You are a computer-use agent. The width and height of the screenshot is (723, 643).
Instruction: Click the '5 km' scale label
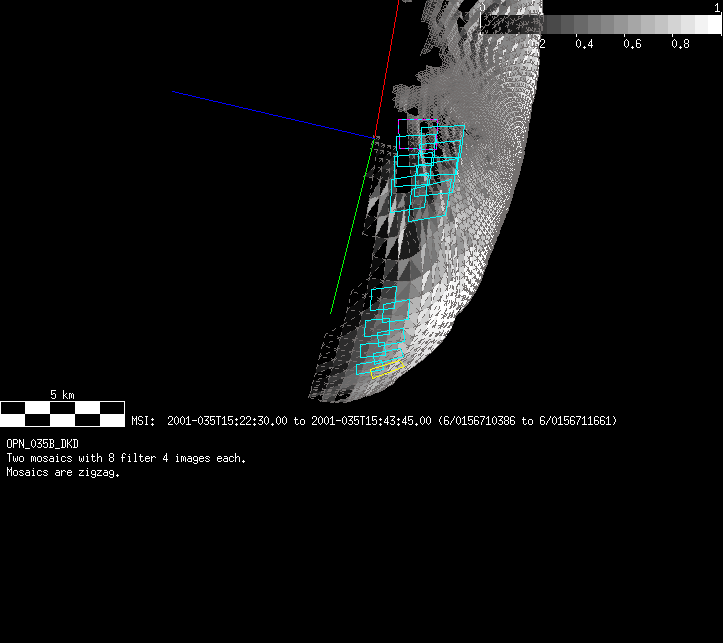[x=62, y=395]
